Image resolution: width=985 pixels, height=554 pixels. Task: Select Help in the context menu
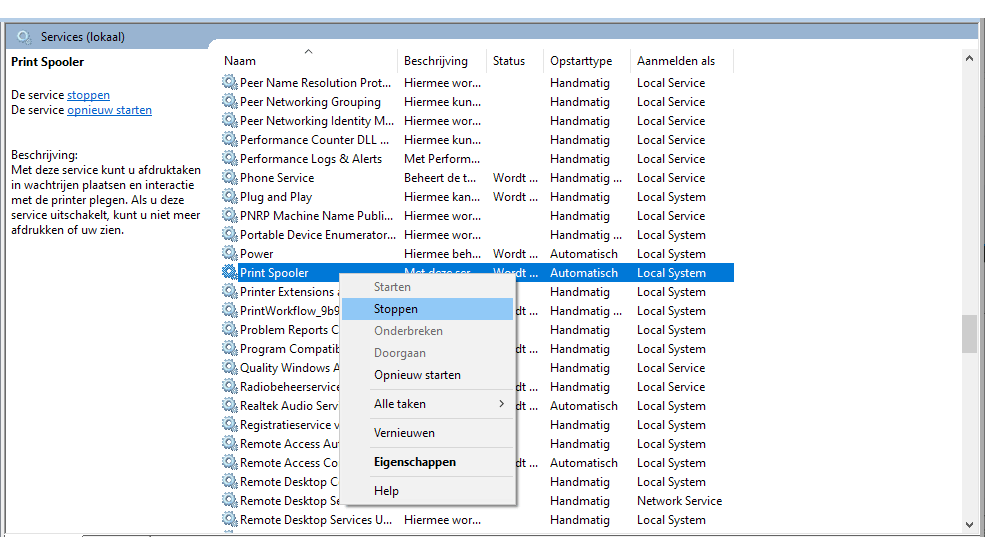click(427, 491)
